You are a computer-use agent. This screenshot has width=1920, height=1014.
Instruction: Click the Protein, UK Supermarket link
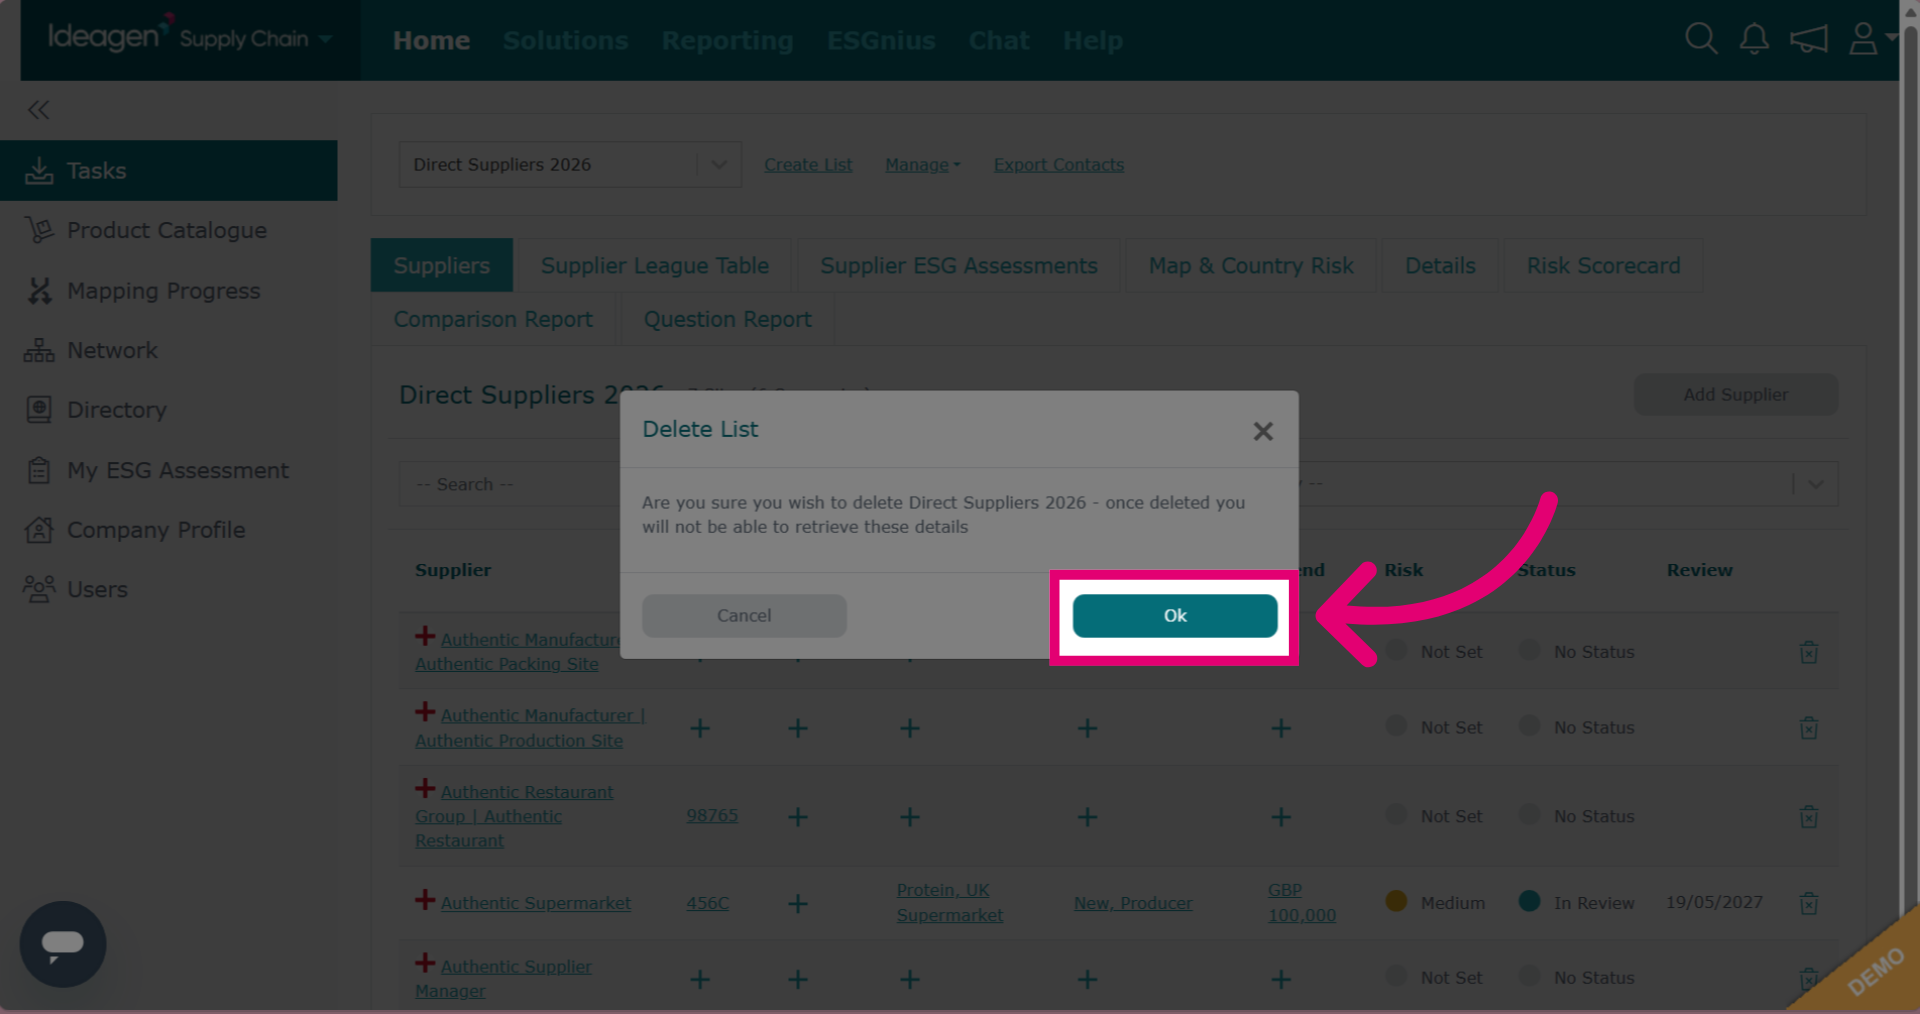click(950, 903)
